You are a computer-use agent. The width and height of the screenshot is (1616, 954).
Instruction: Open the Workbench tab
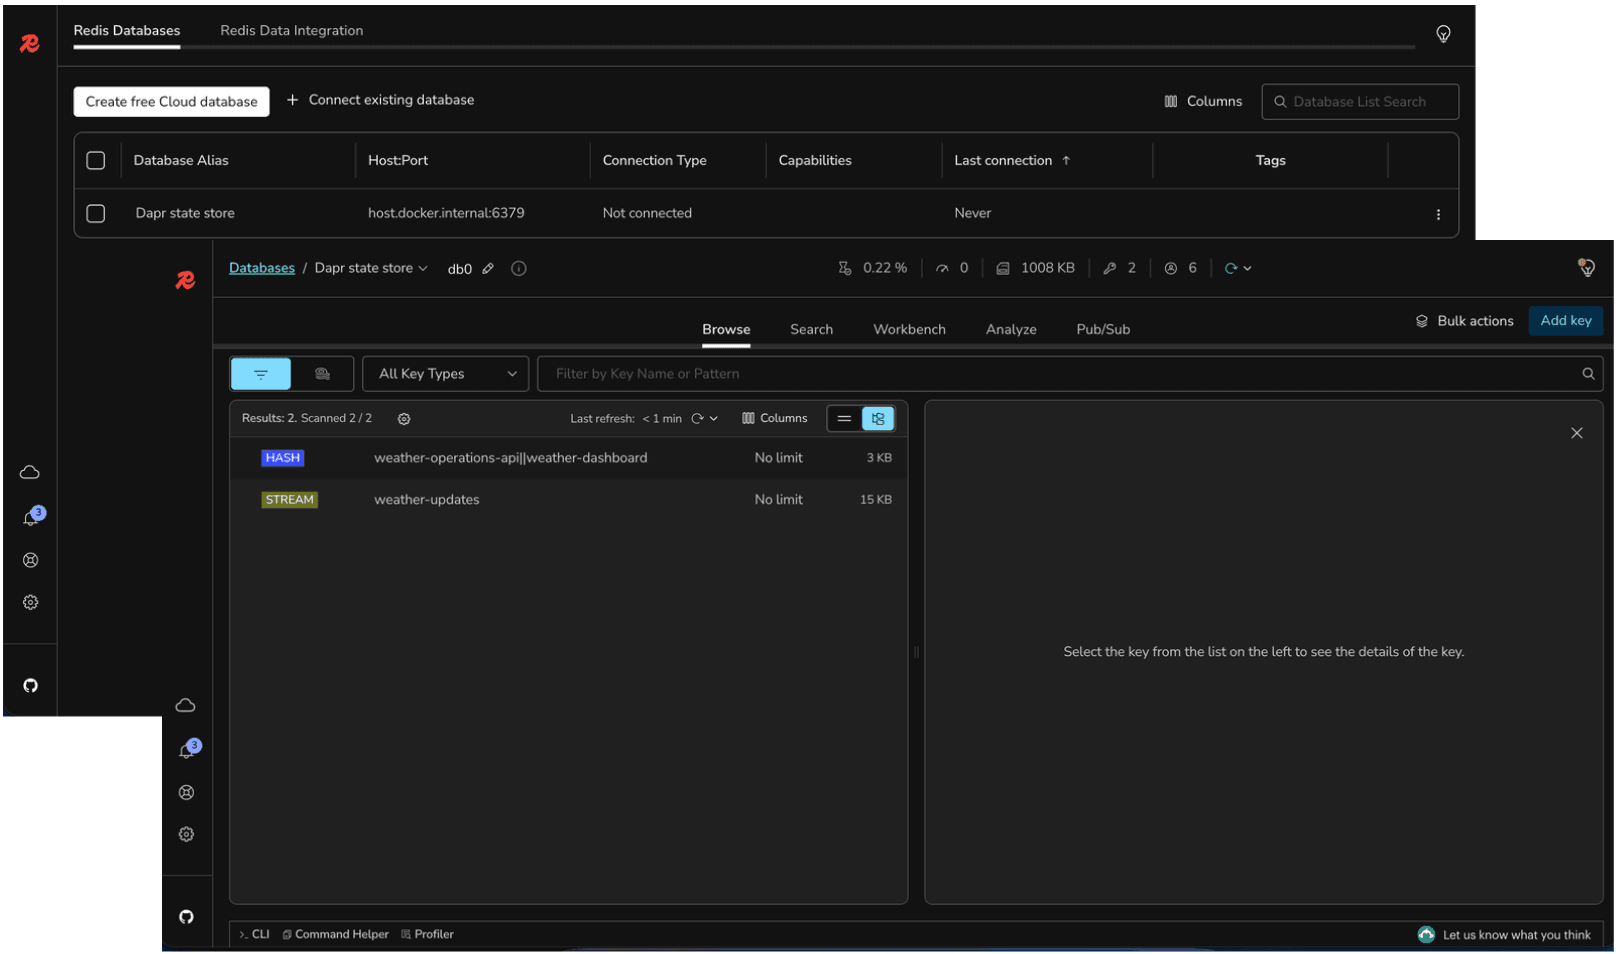(909, 329)
